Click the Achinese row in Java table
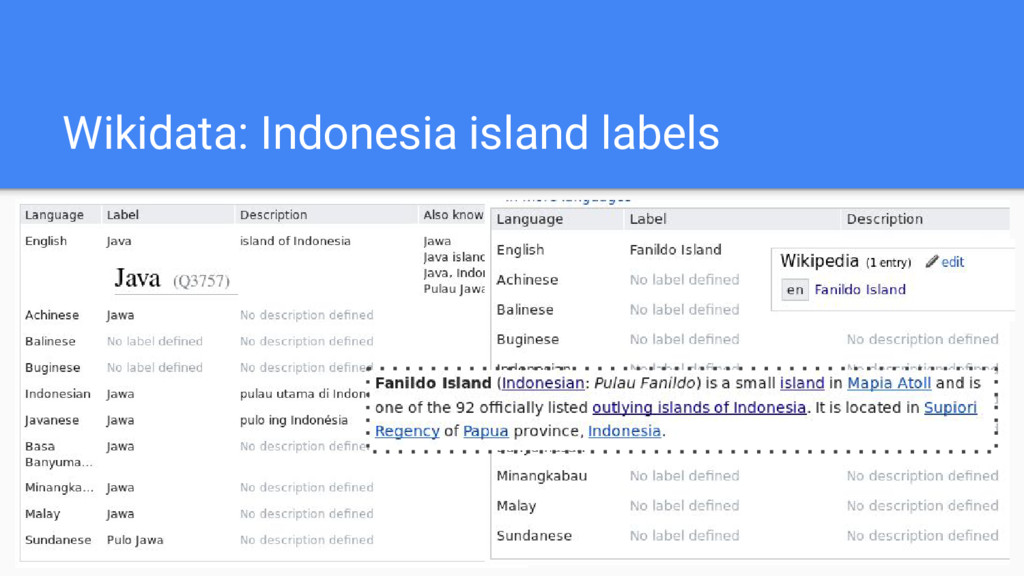The width and height of the screenshot is (1024, 576). point(252,315)
